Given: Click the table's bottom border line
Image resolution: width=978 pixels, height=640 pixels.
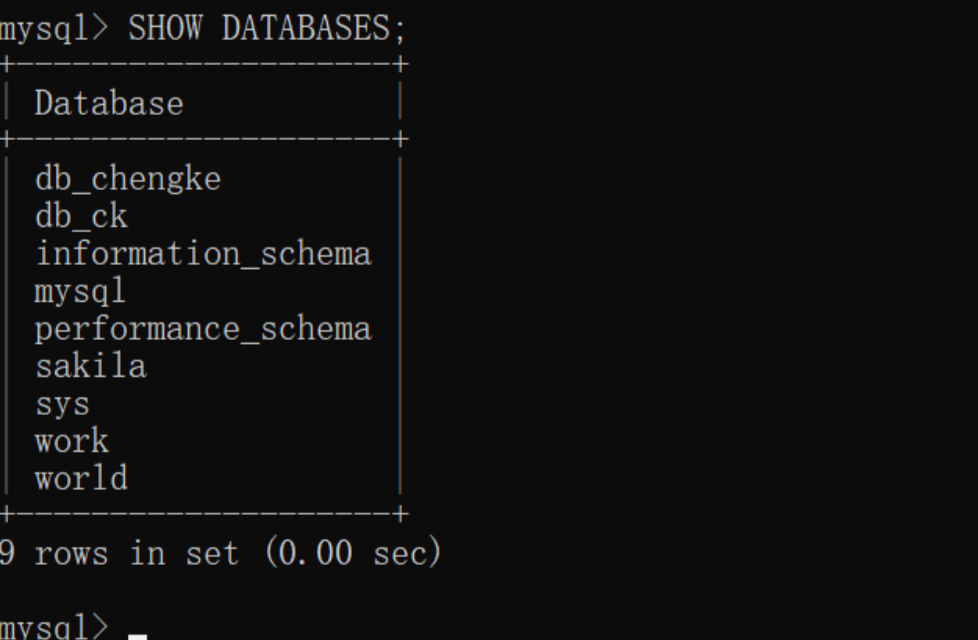Looking at the screenshot, I should (x=200, y=515).
